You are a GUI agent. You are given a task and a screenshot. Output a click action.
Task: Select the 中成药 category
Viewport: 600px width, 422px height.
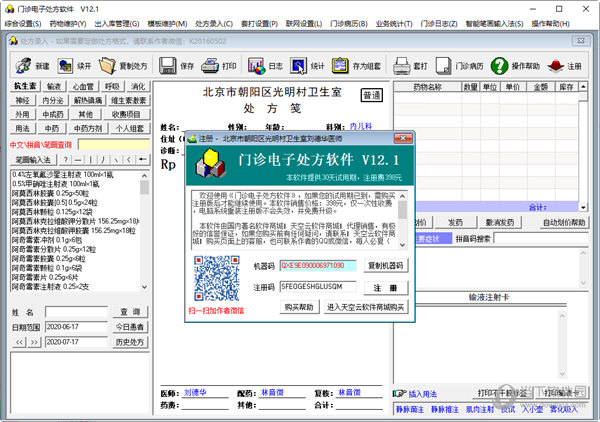[x=53, y=114]
